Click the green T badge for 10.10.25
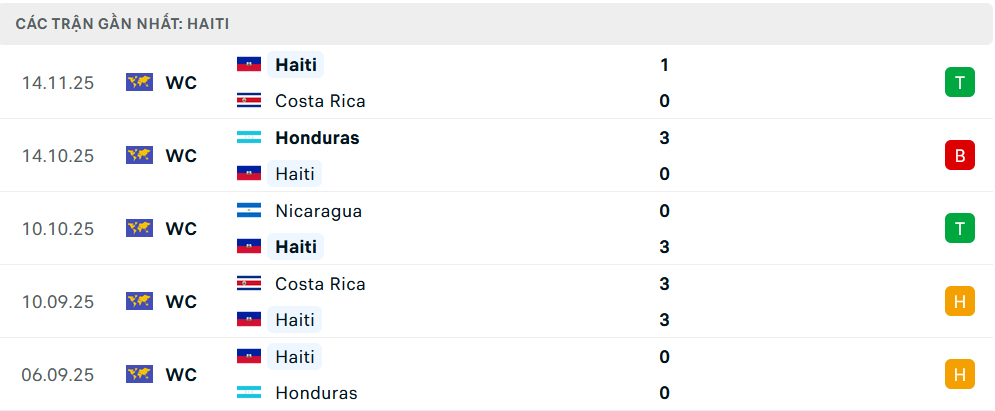The height and width of the screenshot is (411, 995). coord(959,229)
